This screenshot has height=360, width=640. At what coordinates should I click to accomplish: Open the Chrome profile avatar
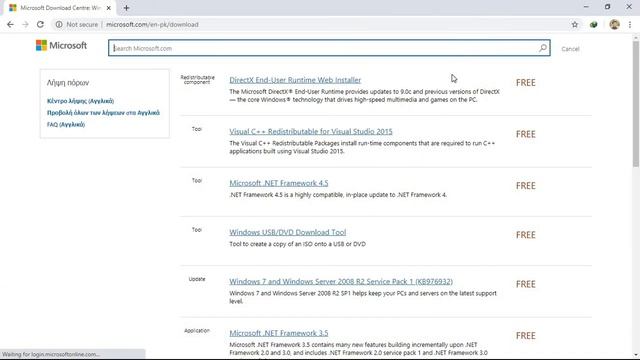pyautogui.click(x=614, y=24)
